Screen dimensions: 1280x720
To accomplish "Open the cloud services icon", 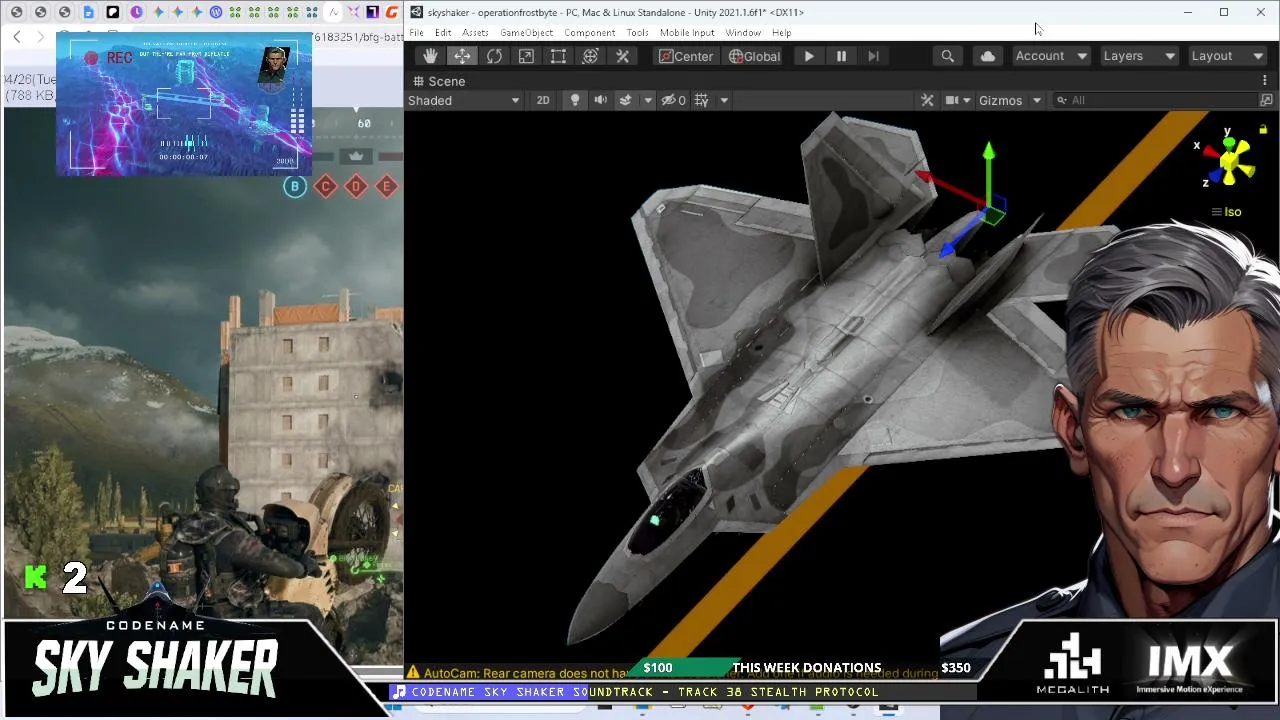I will [988, 56].
